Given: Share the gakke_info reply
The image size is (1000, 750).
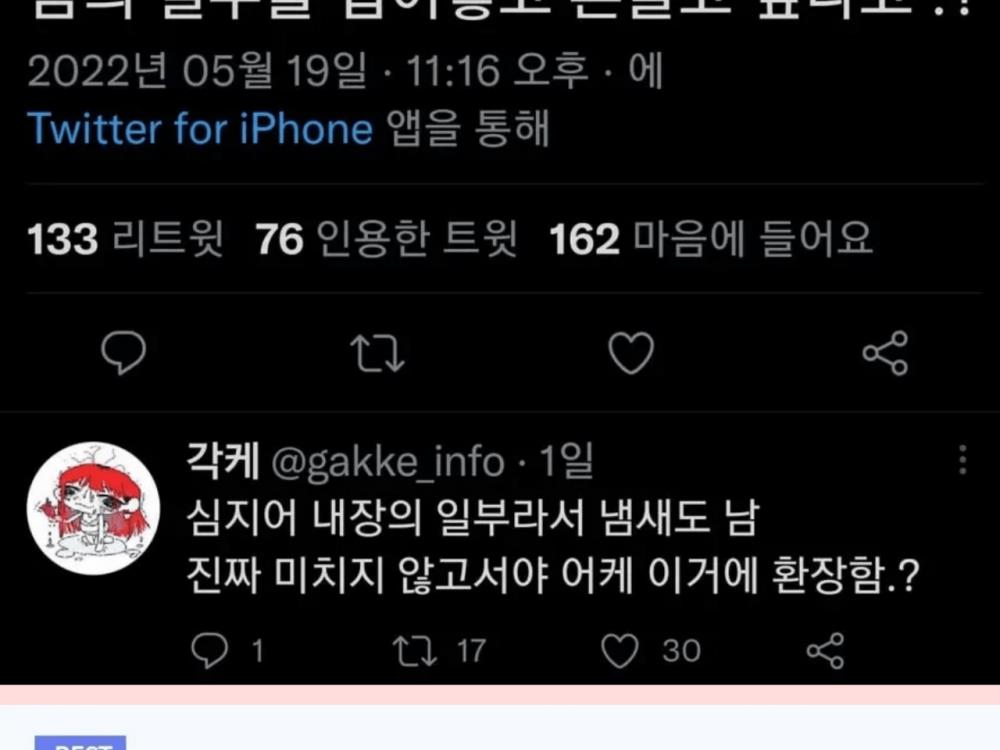Looking at the screenshot, I should coord(825,651).
